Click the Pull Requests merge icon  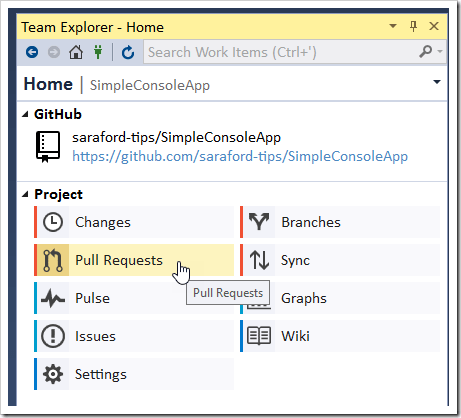click(x=53, y=260)
